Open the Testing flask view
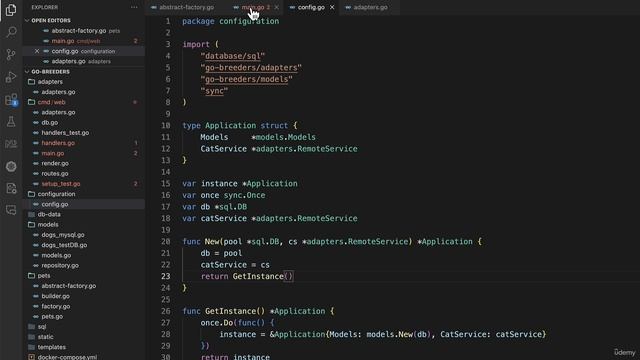 click(x=11, y=121)
